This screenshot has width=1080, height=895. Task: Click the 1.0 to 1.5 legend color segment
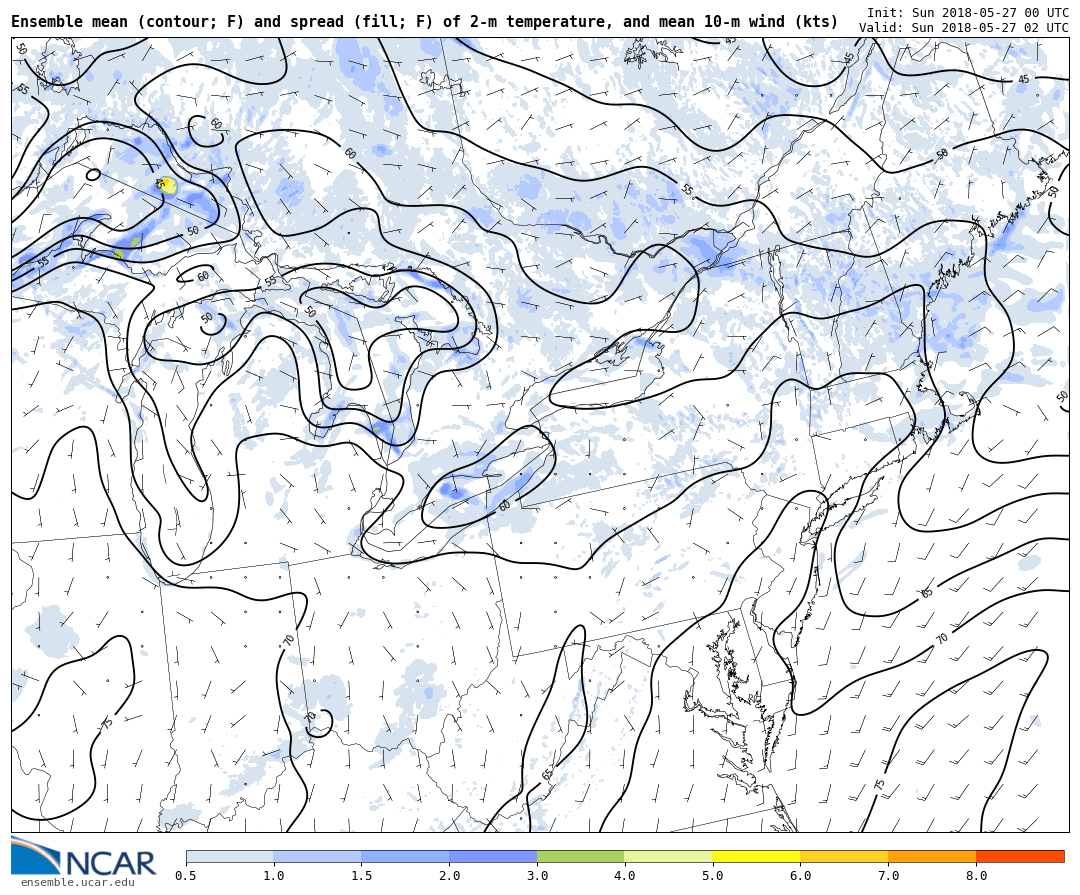pyautogui.click(x=318, y=856)
